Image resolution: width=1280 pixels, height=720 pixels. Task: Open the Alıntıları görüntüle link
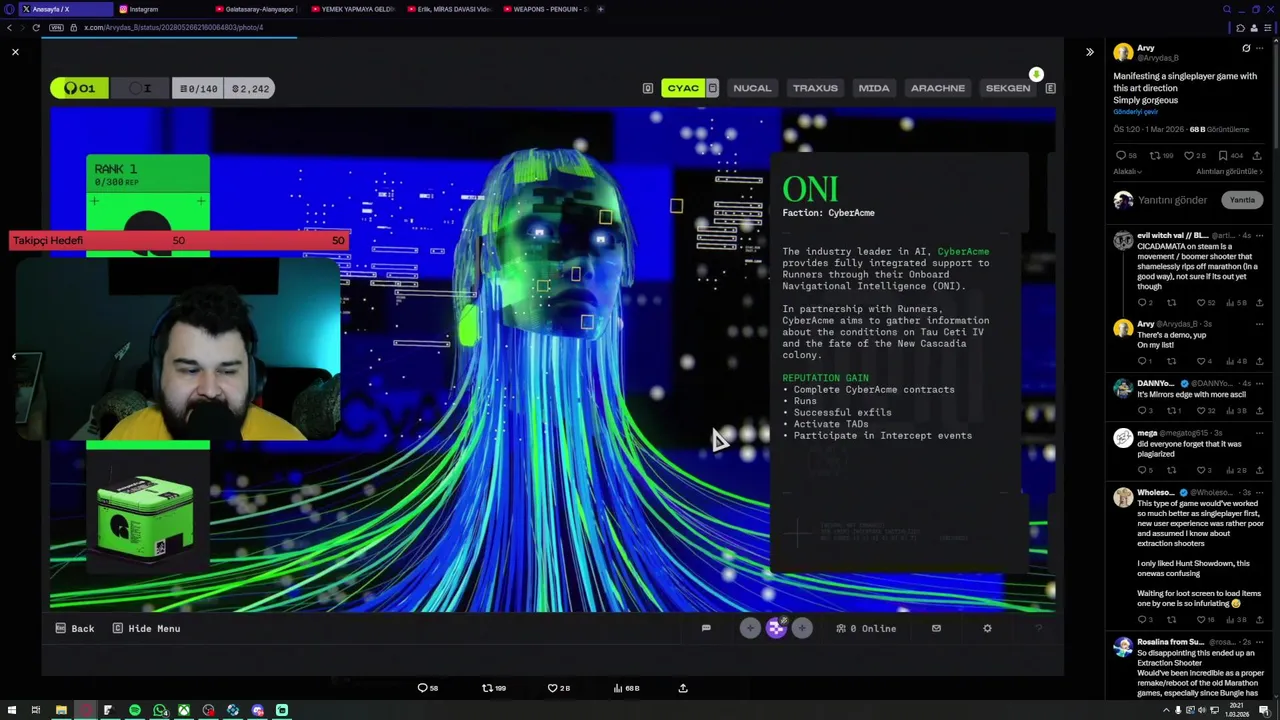tap(1229, 172)
